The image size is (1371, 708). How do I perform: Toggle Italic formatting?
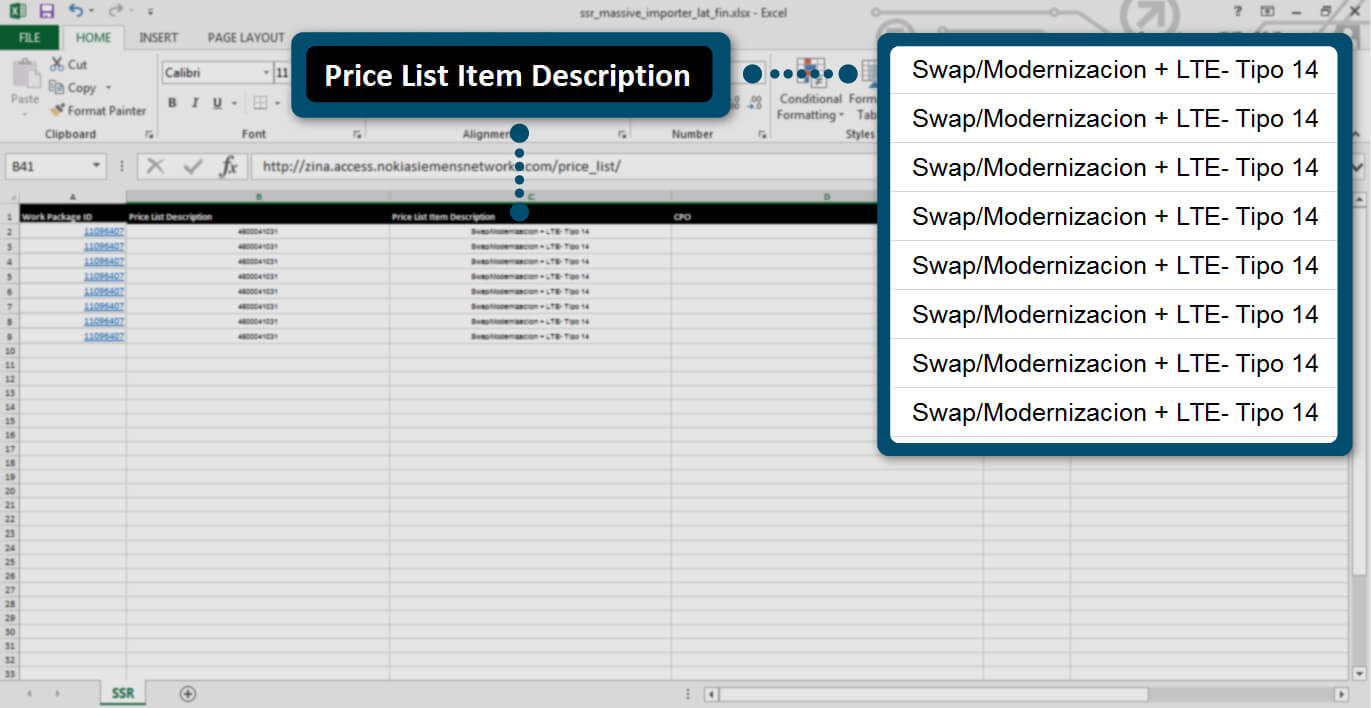coord(194,103)
